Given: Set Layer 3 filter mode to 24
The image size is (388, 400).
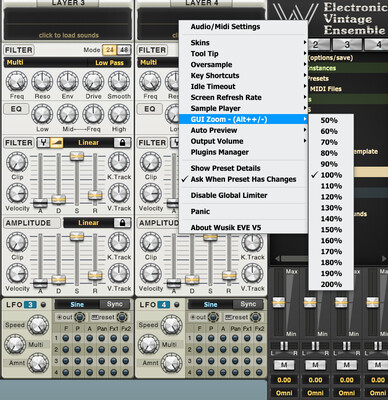Looking at the screenshot, I should [109, 50].
